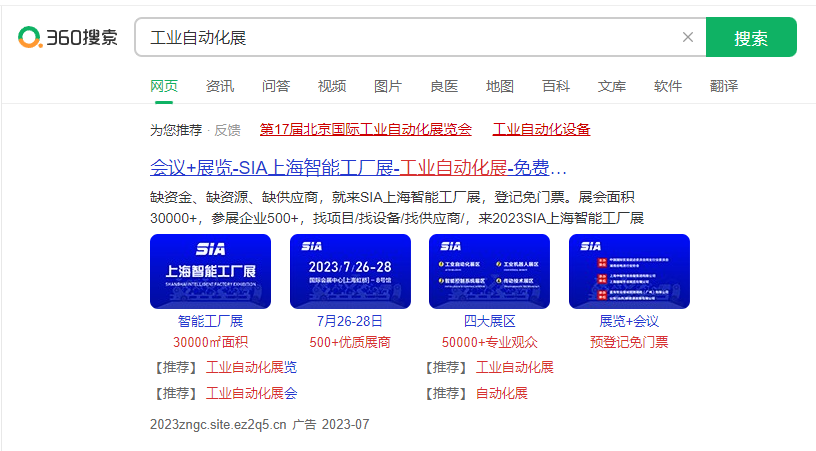Switch to the 视频 tab
Viewport: 816px width, 451px height.
pos(332,86)
